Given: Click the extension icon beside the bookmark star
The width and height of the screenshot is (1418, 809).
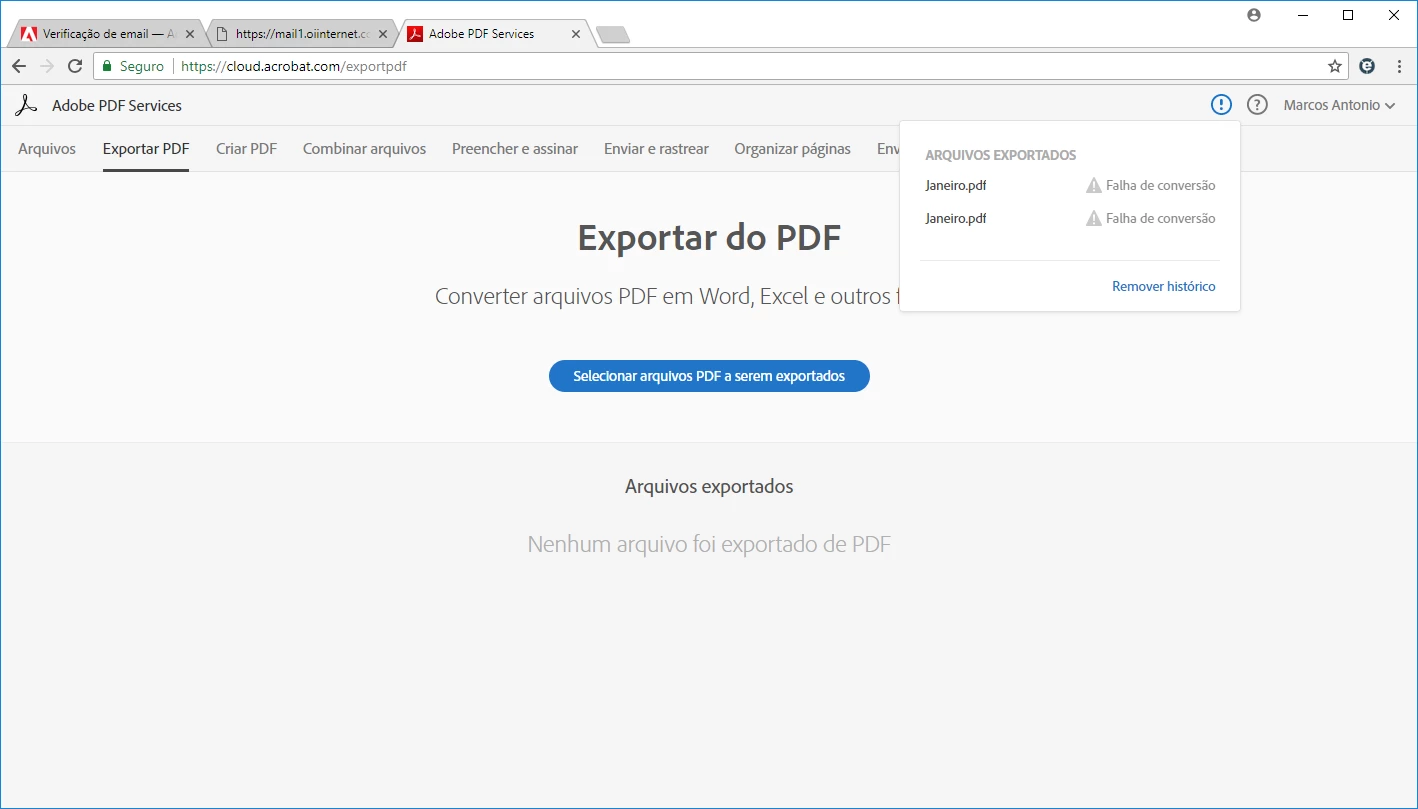Looking at the screenshot, I should (1367, 66).
